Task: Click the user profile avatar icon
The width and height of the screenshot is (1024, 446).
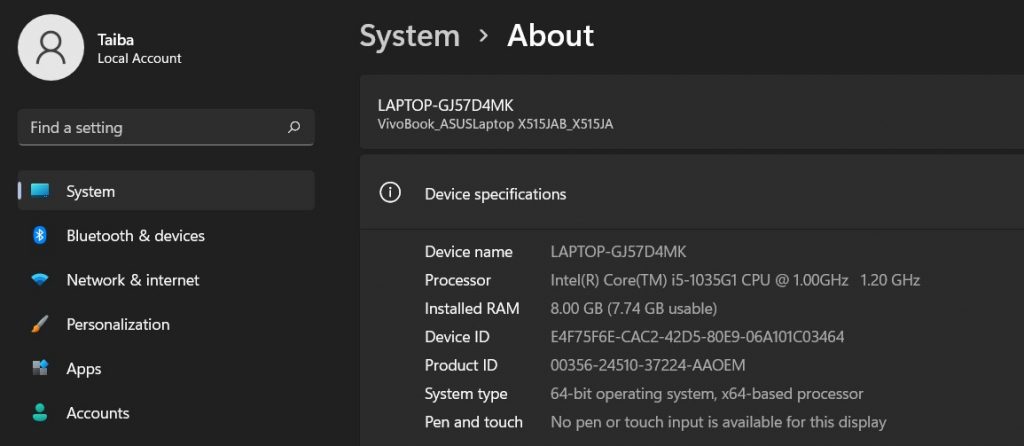Action: (51, 47)
